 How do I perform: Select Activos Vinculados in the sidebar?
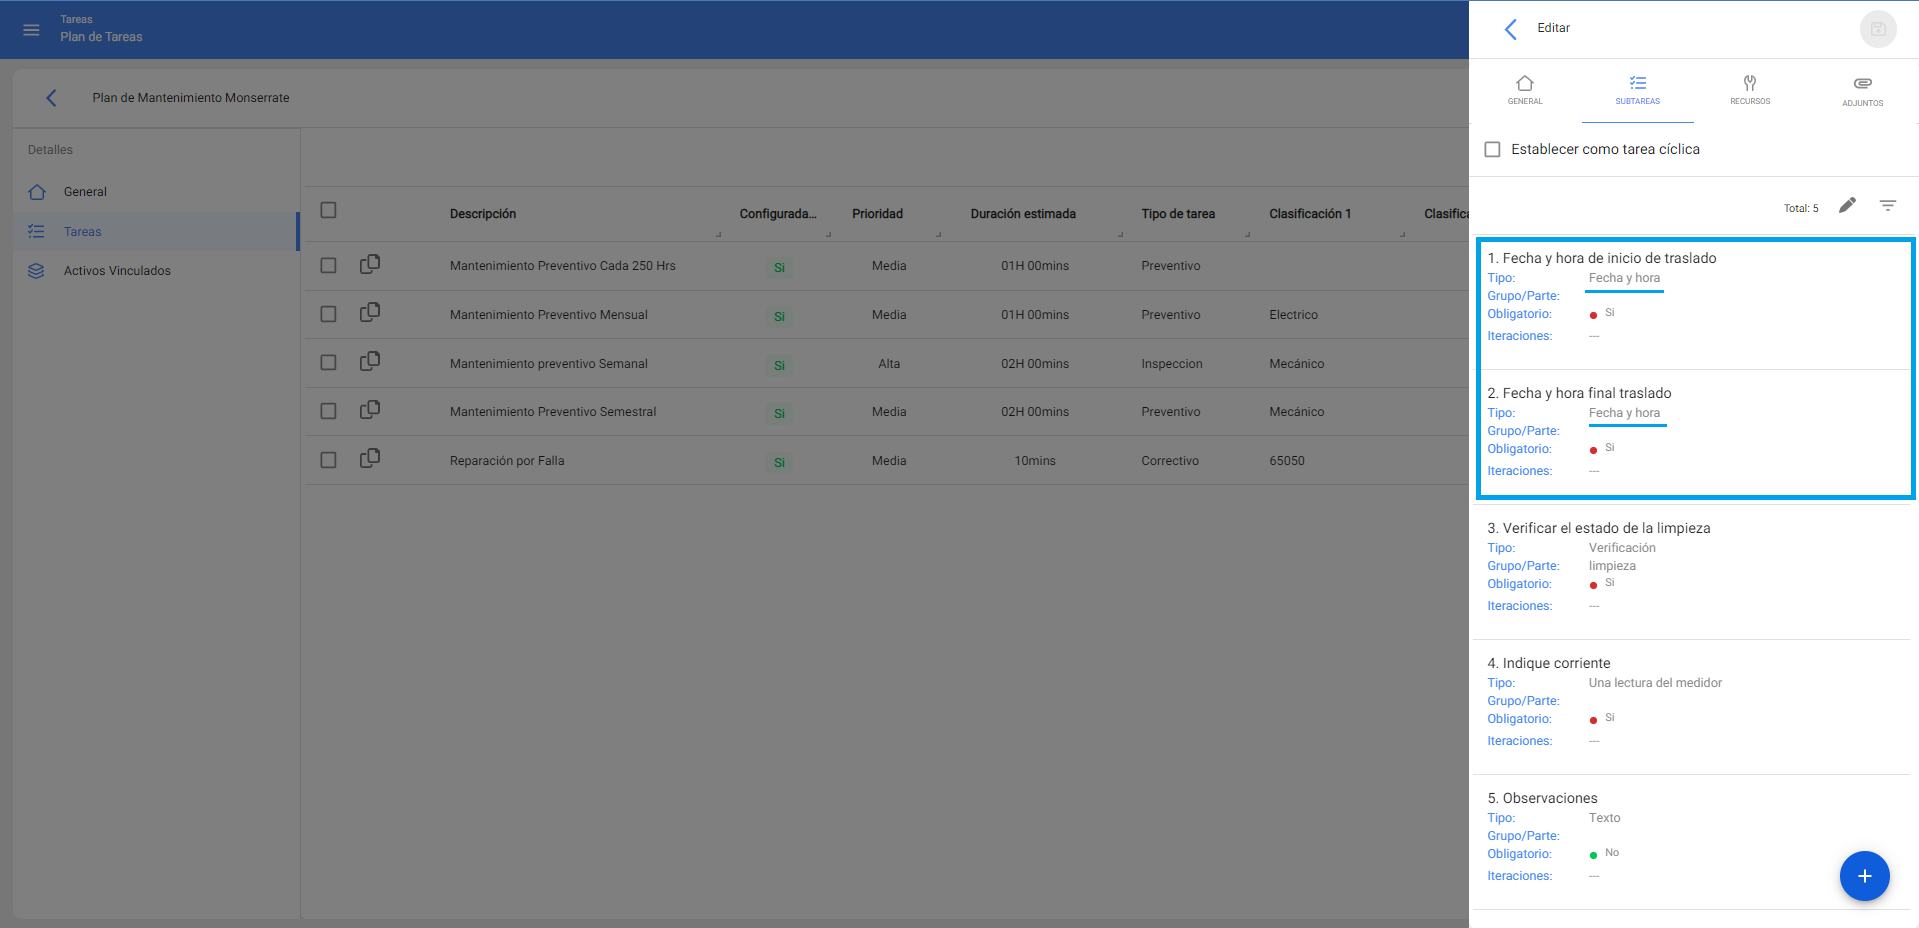click(x=117, y=271)
